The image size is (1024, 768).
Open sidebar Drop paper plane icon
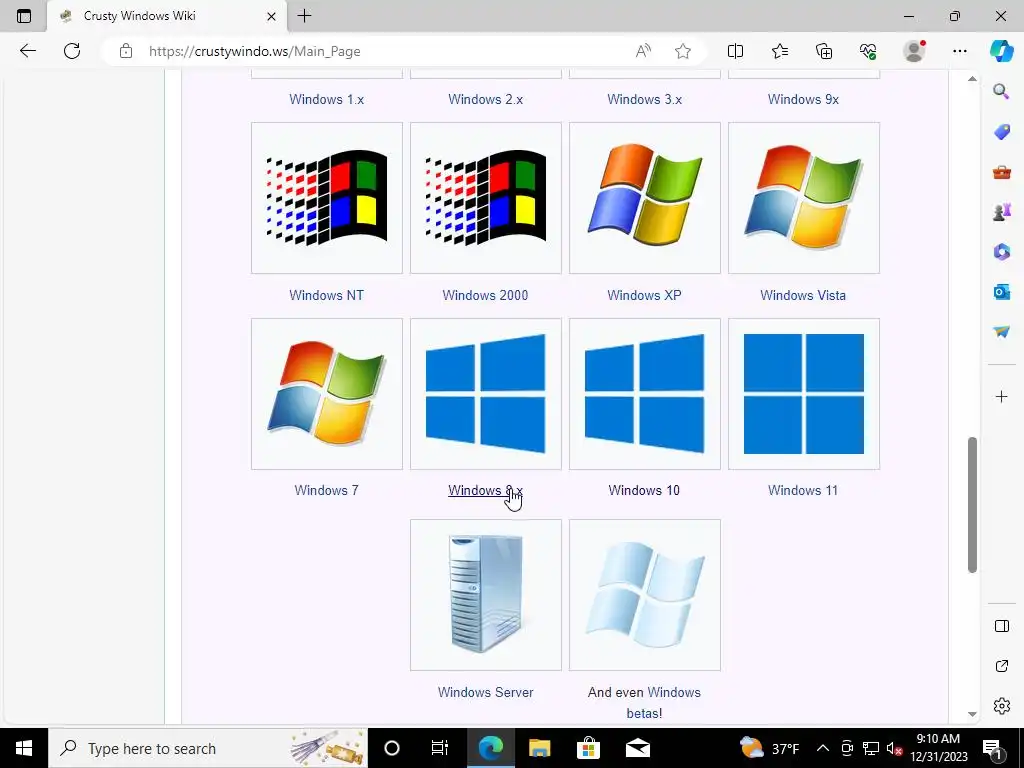(x=1001, y=332)
